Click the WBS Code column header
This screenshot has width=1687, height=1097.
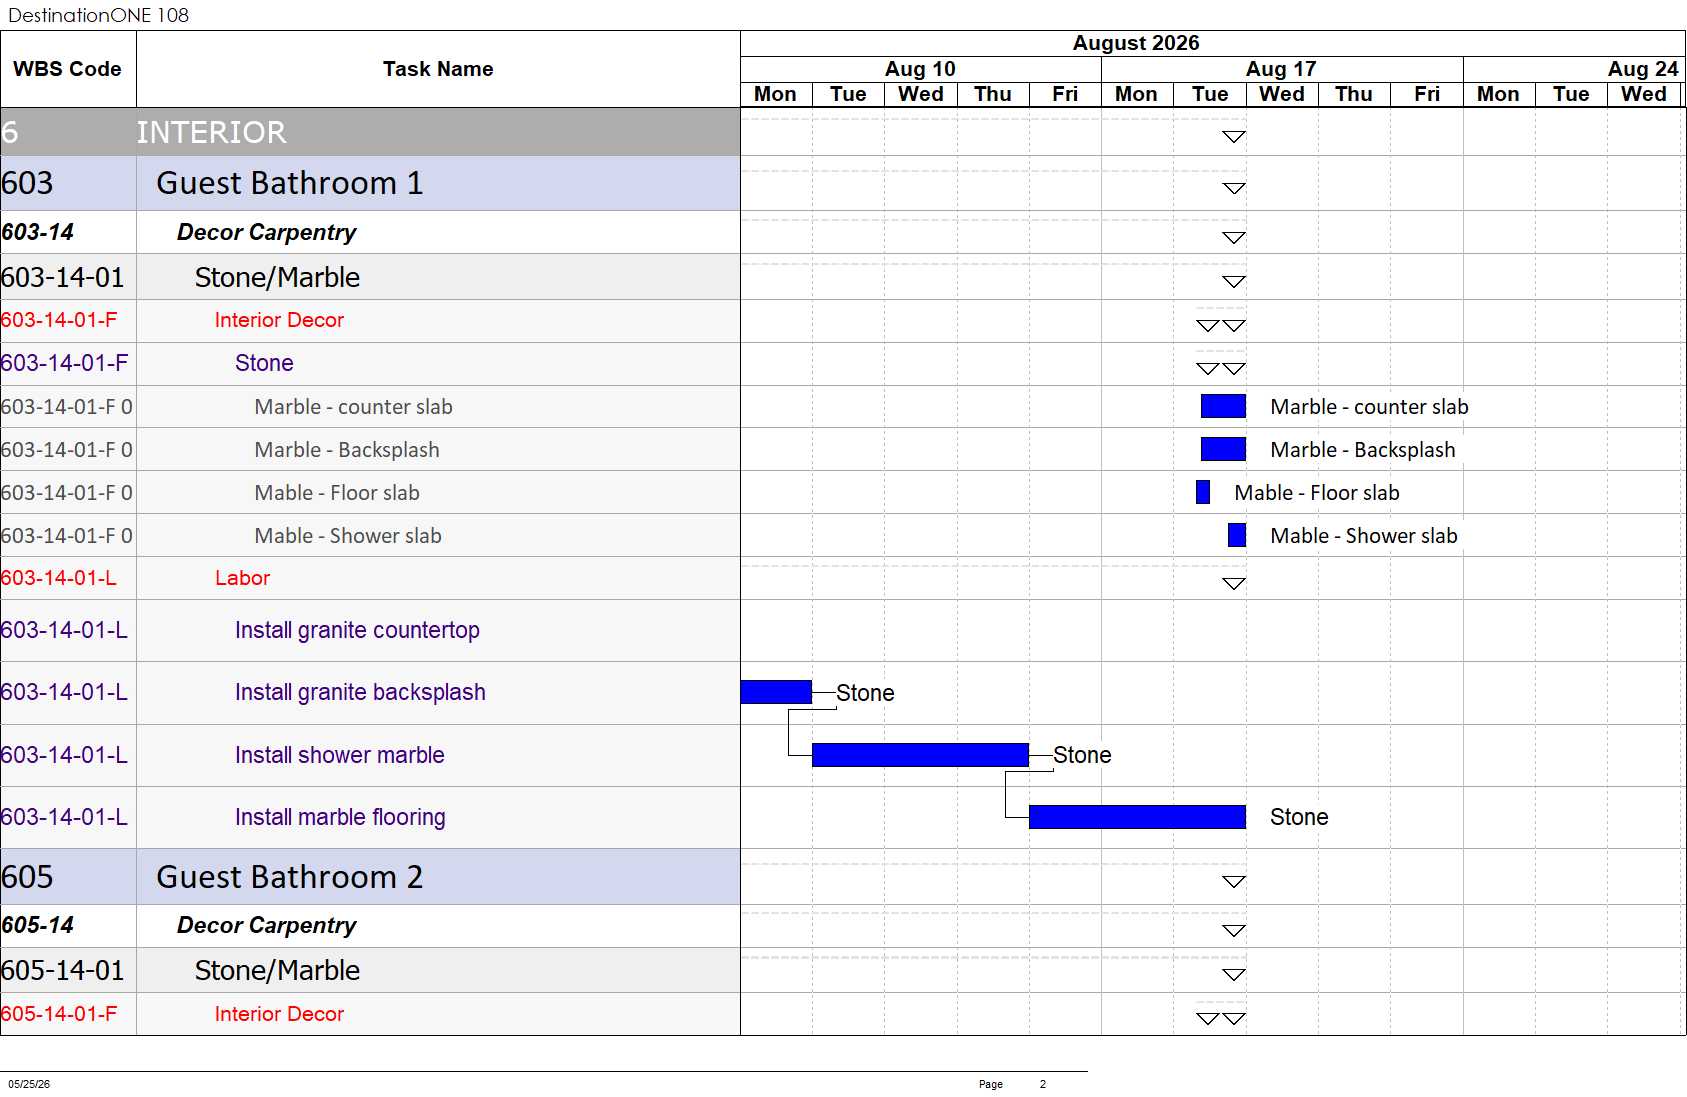[68, 69]
